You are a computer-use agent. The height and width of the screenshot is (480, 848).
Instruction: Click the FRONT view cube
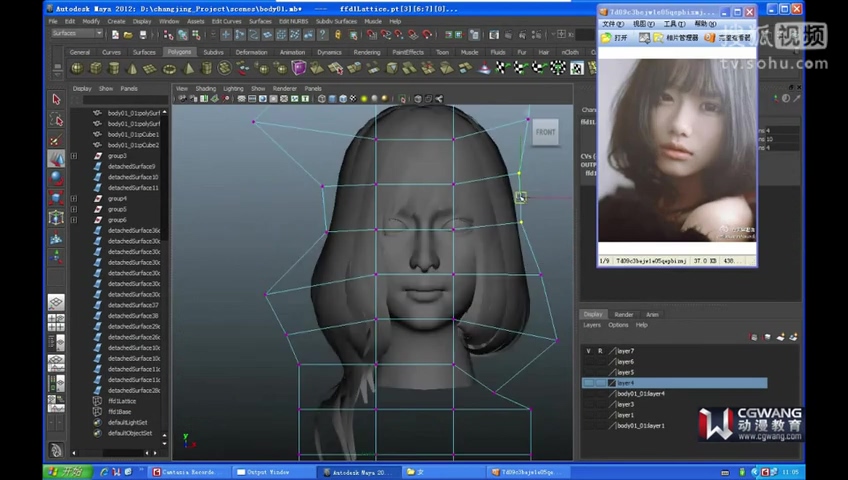(545, 133)
